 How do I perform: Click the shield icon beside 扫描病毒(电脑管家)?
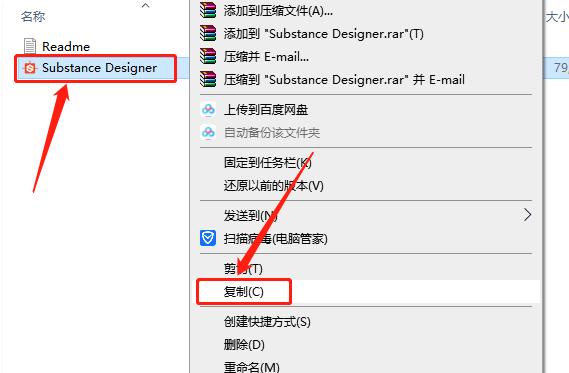(208, 238)
